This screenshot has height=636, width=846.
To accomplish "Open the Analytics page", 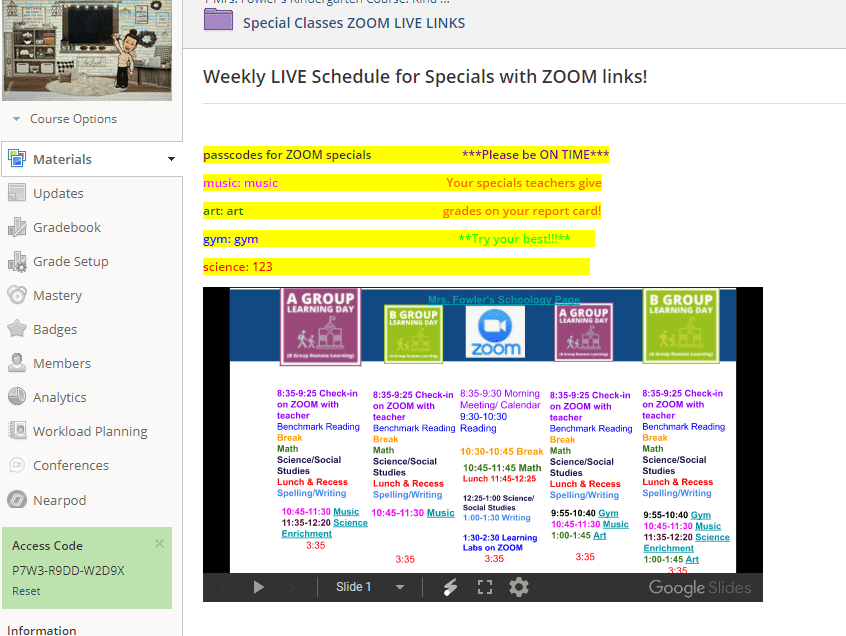I will [60, 397].
